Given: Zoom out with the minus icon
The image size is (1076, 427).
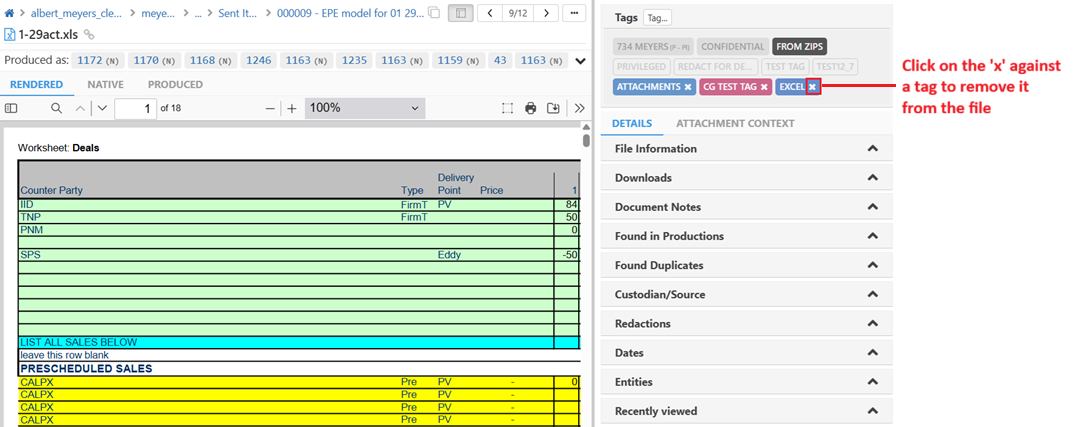Looking at the screenshot, I should click(x=270, y=108).
